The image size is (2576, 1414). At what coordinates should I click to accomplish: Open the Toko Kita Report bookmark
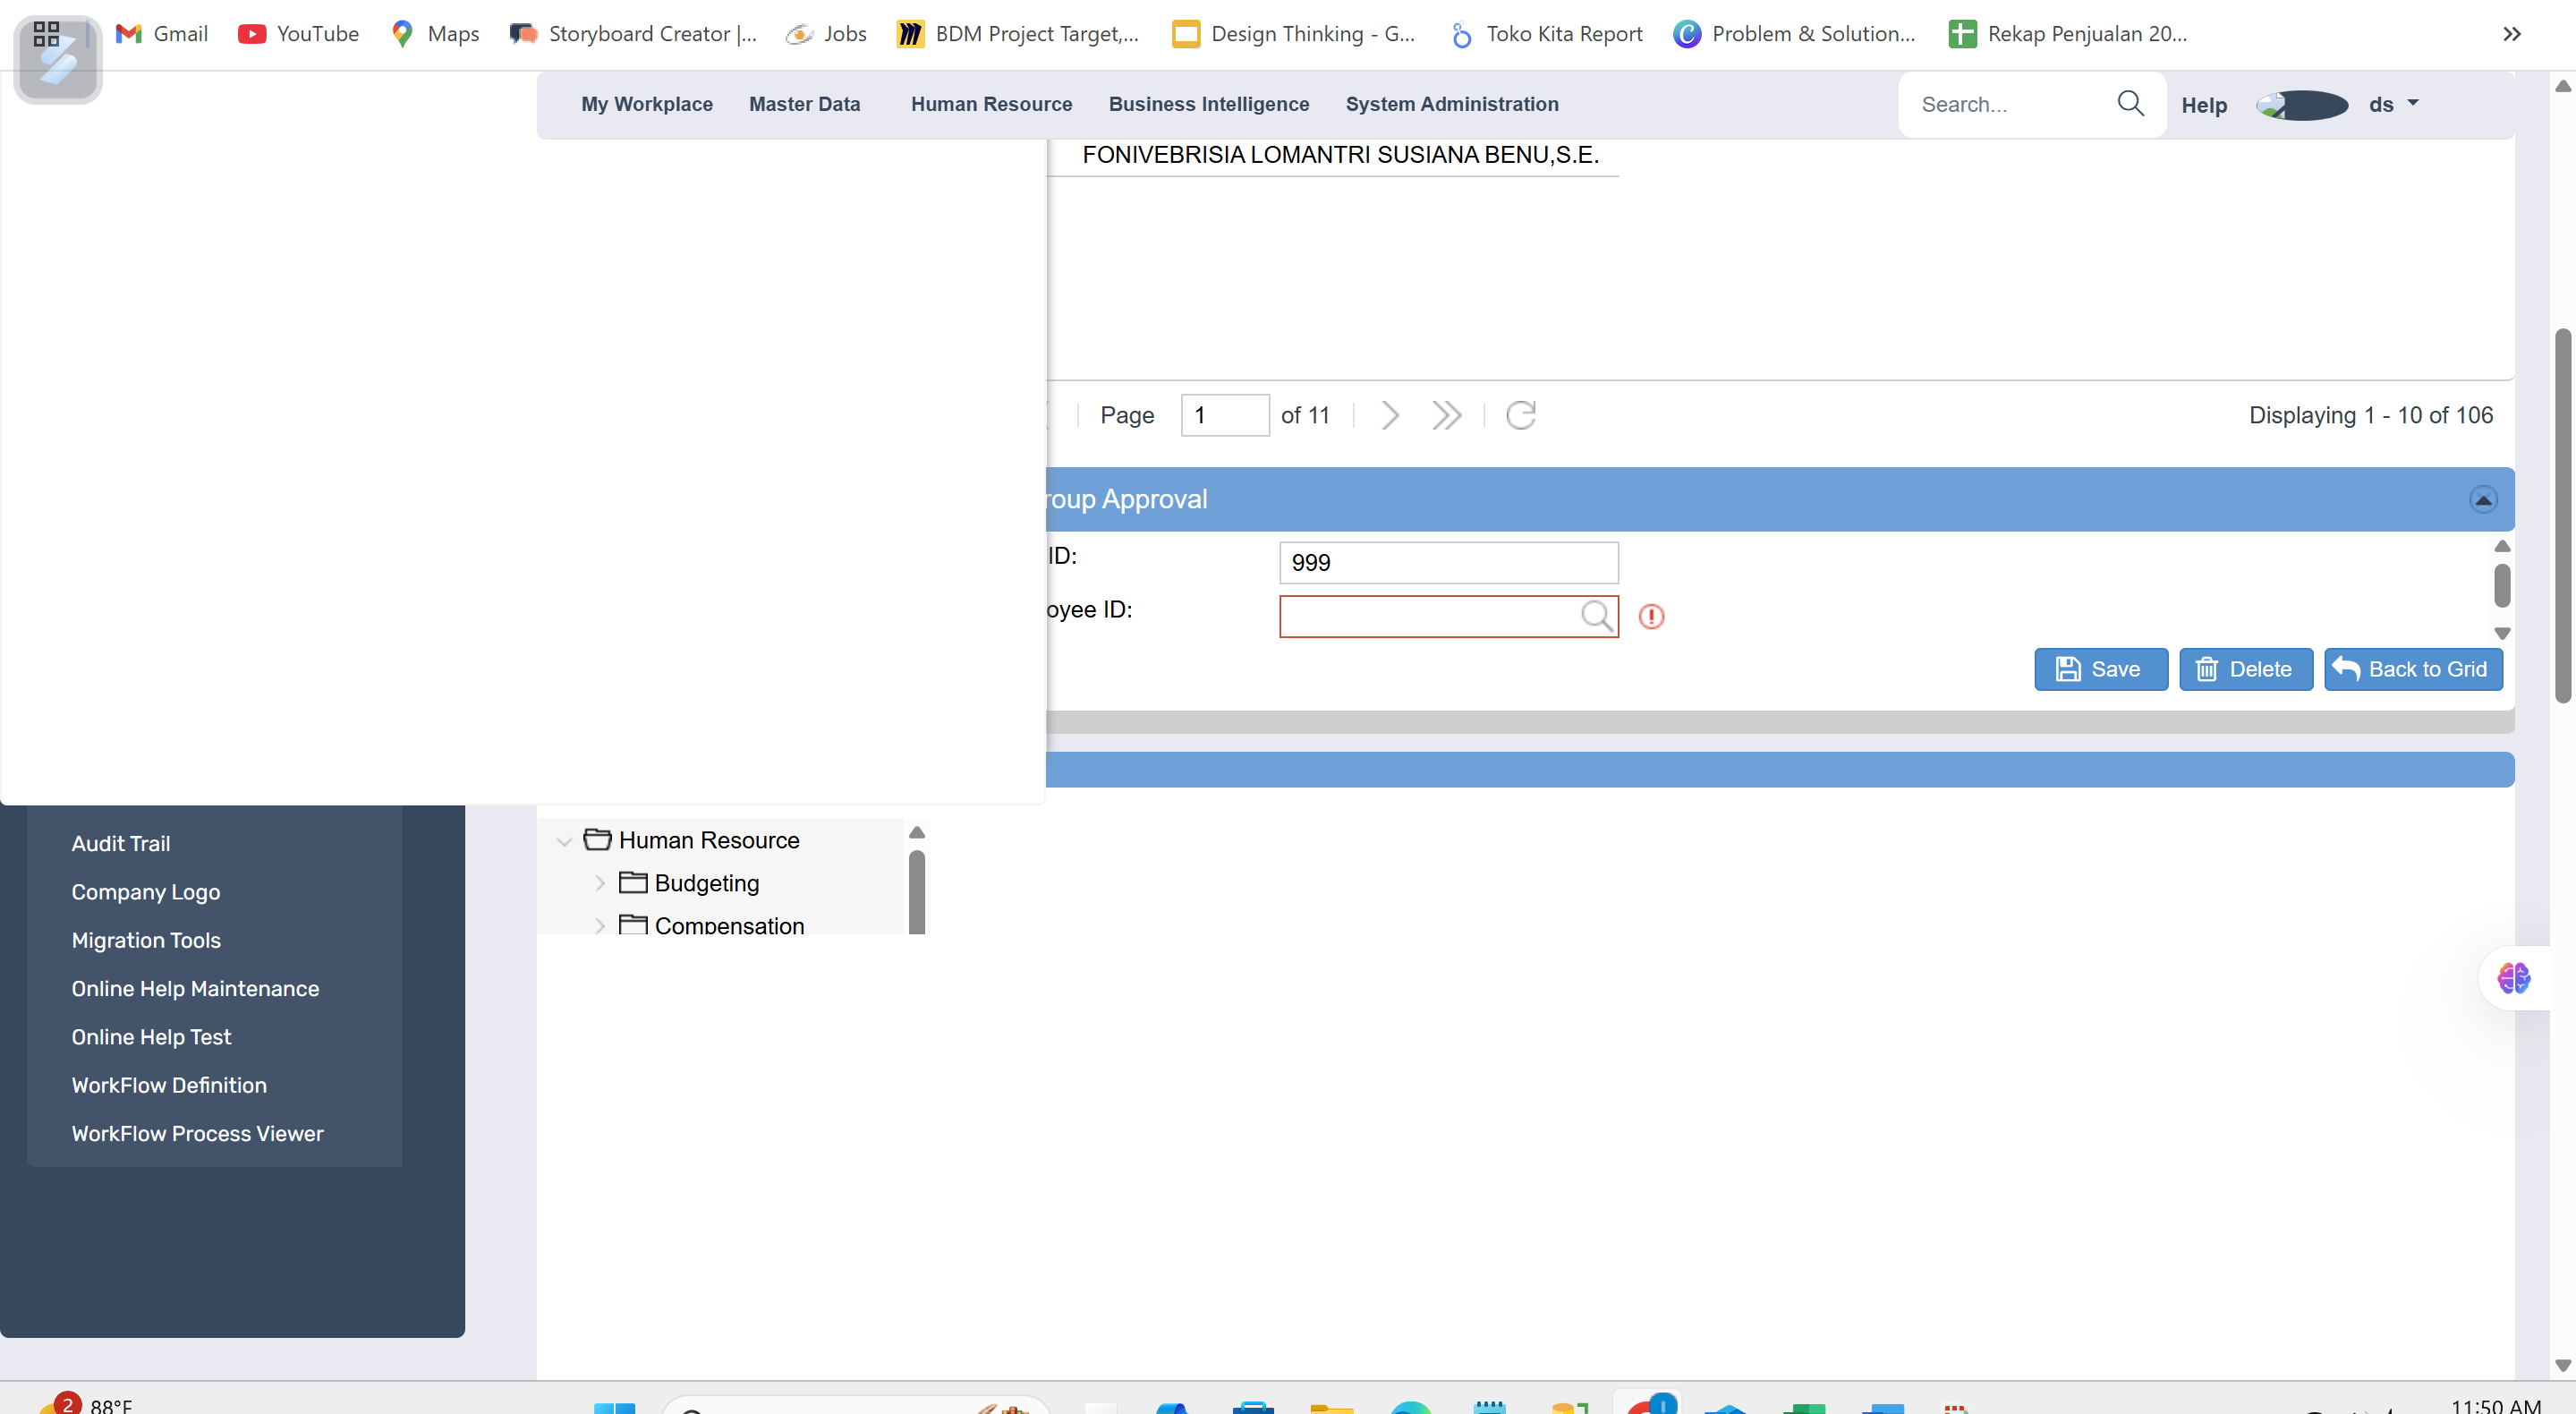pyautogui.click(x=1545, y=34)
